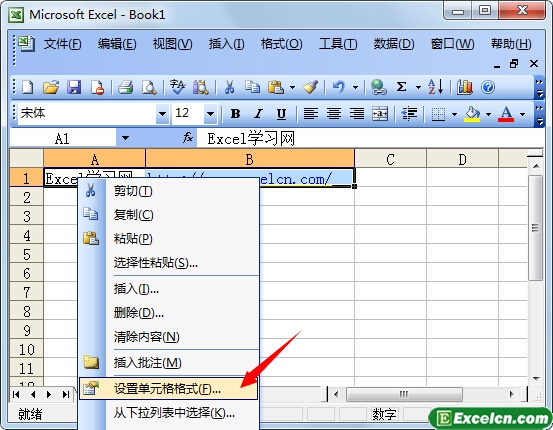Open the AutoSum functions dropdown arrow
The image size is (553, 430).
click(x=418, y=87)
